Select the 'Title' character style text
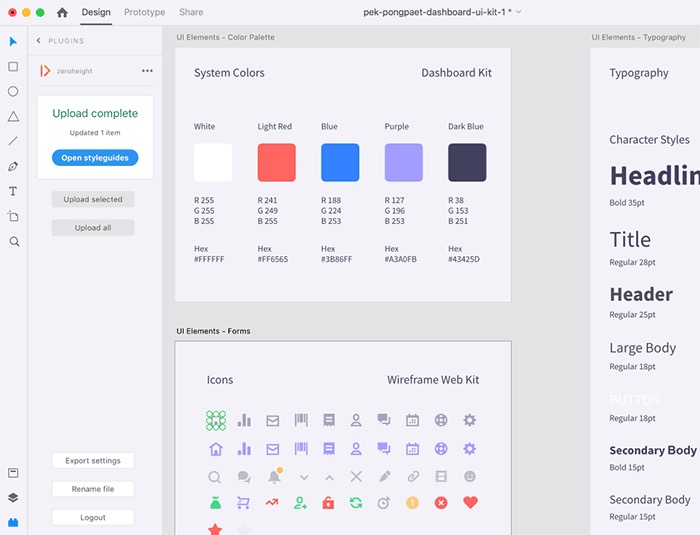700x535 pixels. [x=630, y=240]
